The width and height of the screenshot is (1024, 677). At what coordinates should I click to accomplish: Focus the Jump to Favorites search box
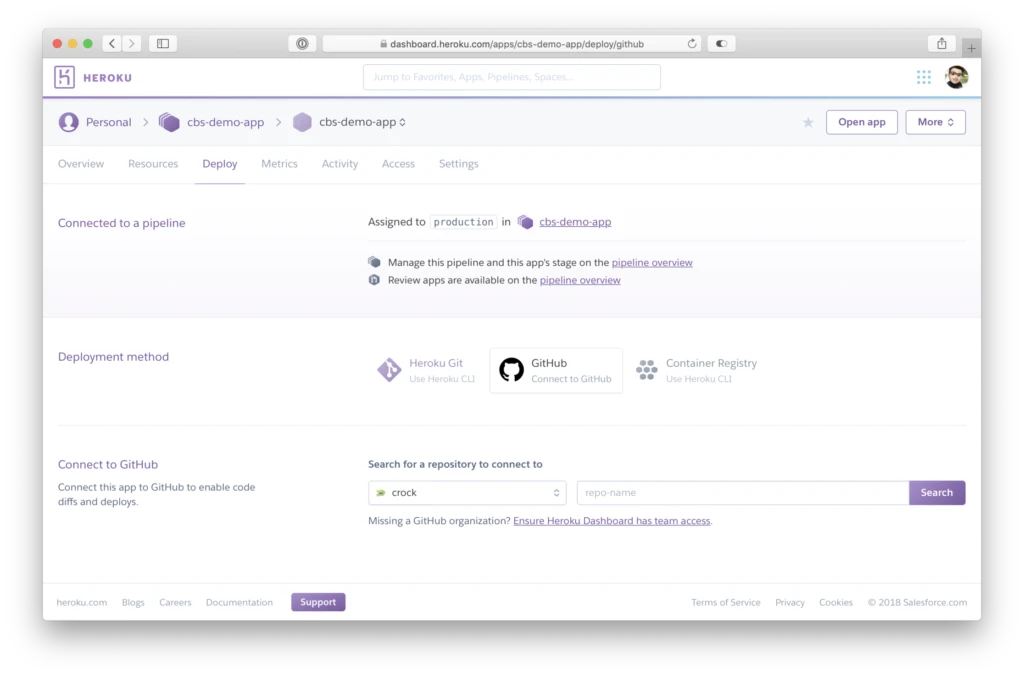(511, 77)
